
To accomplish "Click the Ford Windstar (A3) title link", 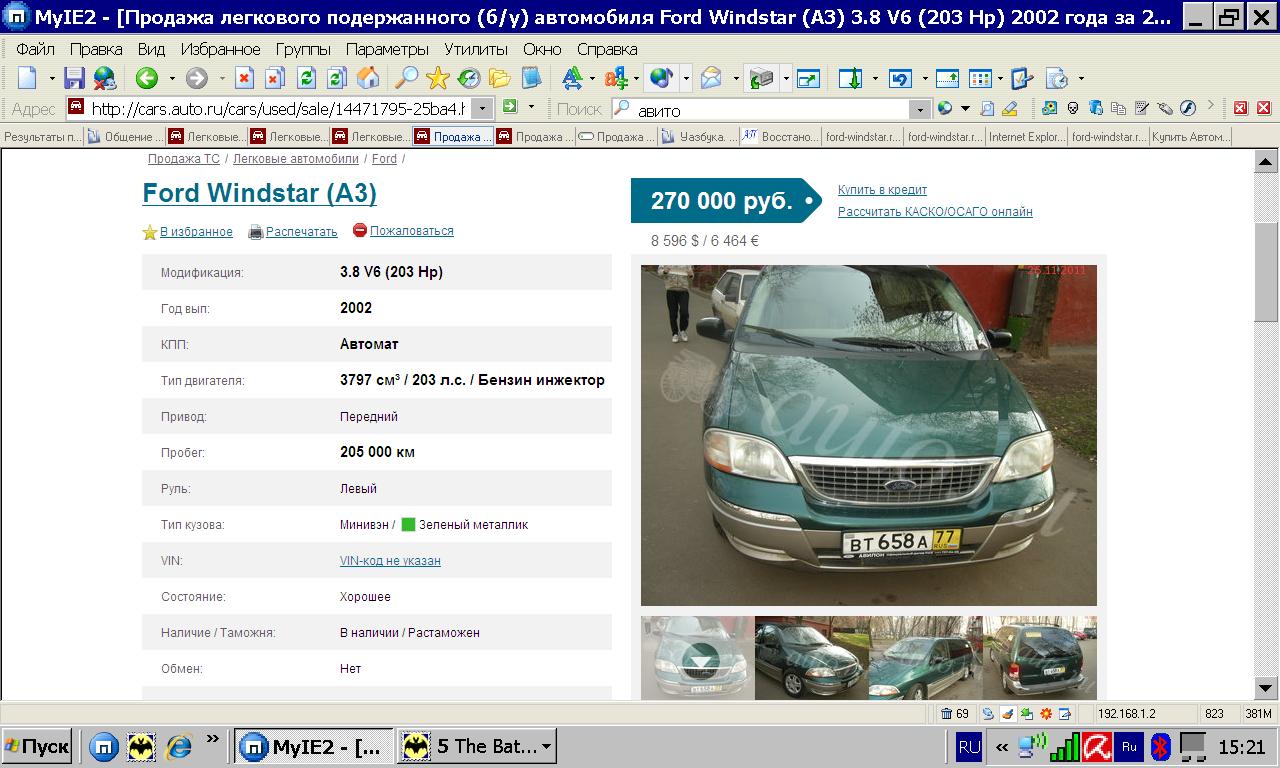I will point(260,193).
